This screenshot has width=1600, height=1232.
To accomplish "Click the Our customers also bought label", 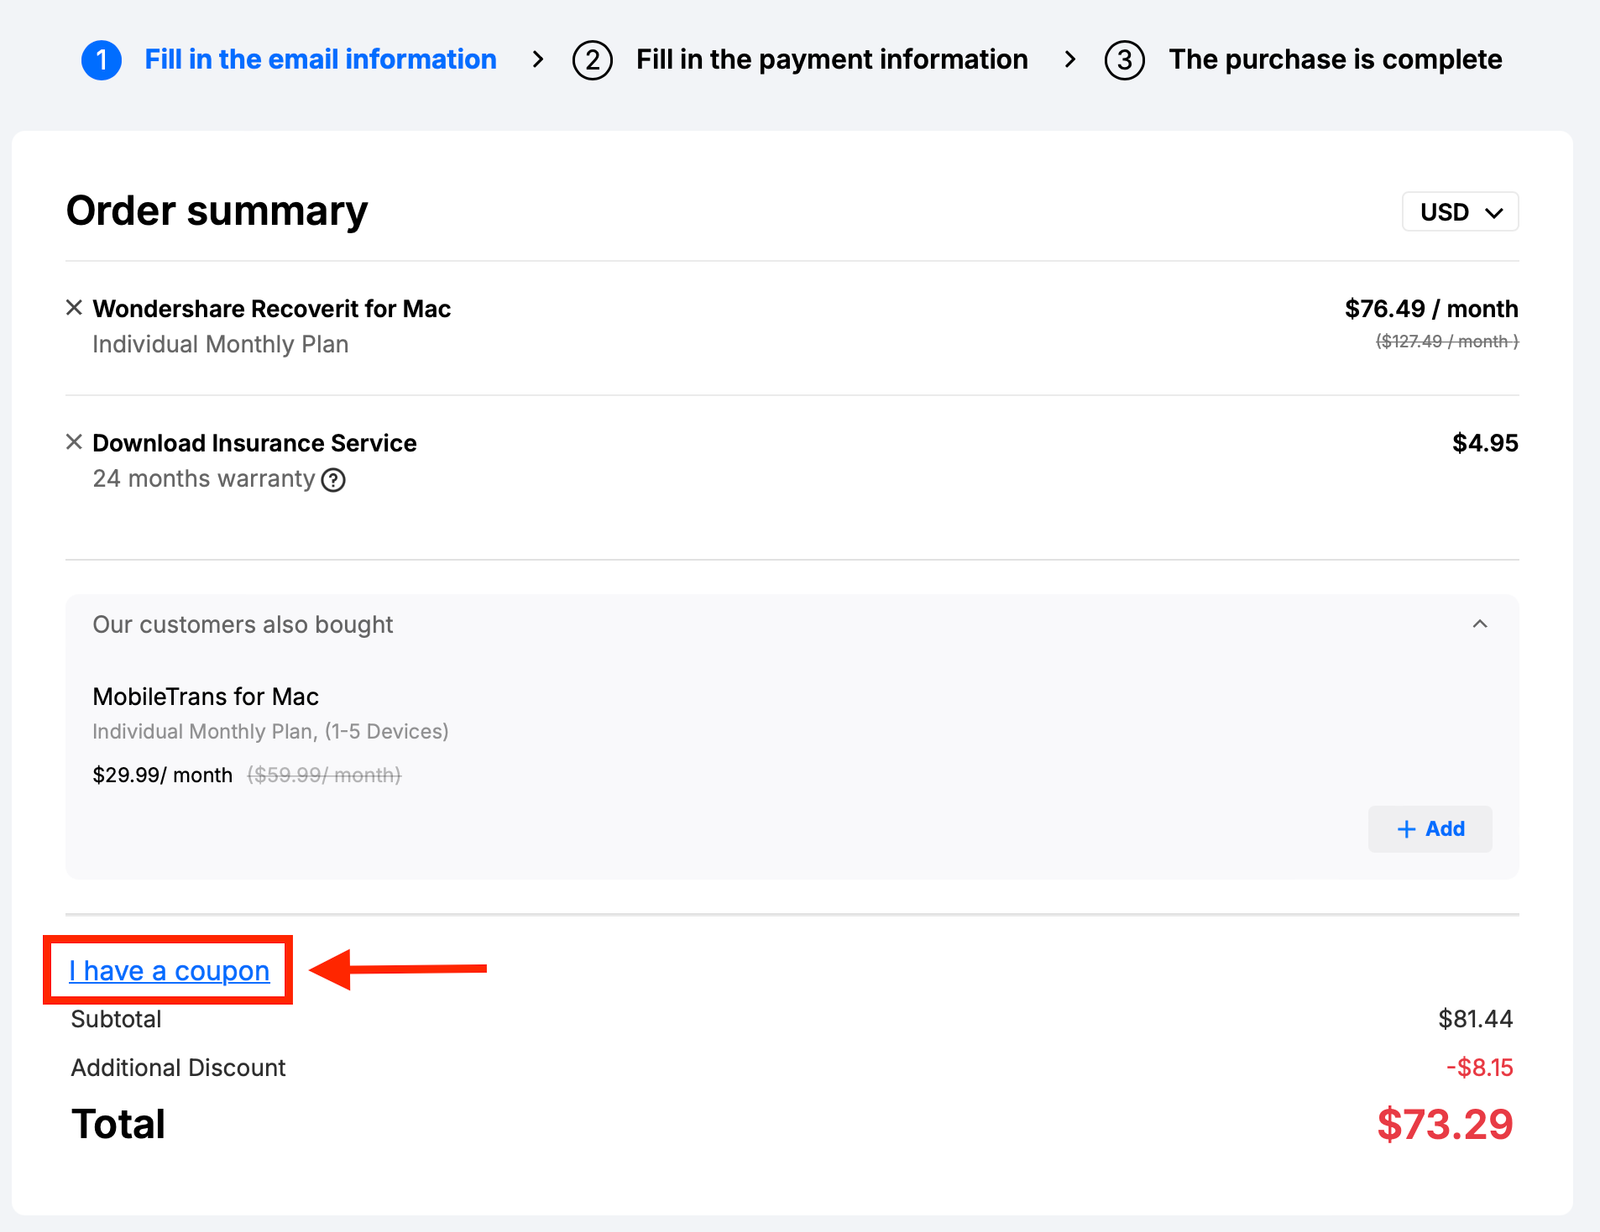I will coord(243,625).
